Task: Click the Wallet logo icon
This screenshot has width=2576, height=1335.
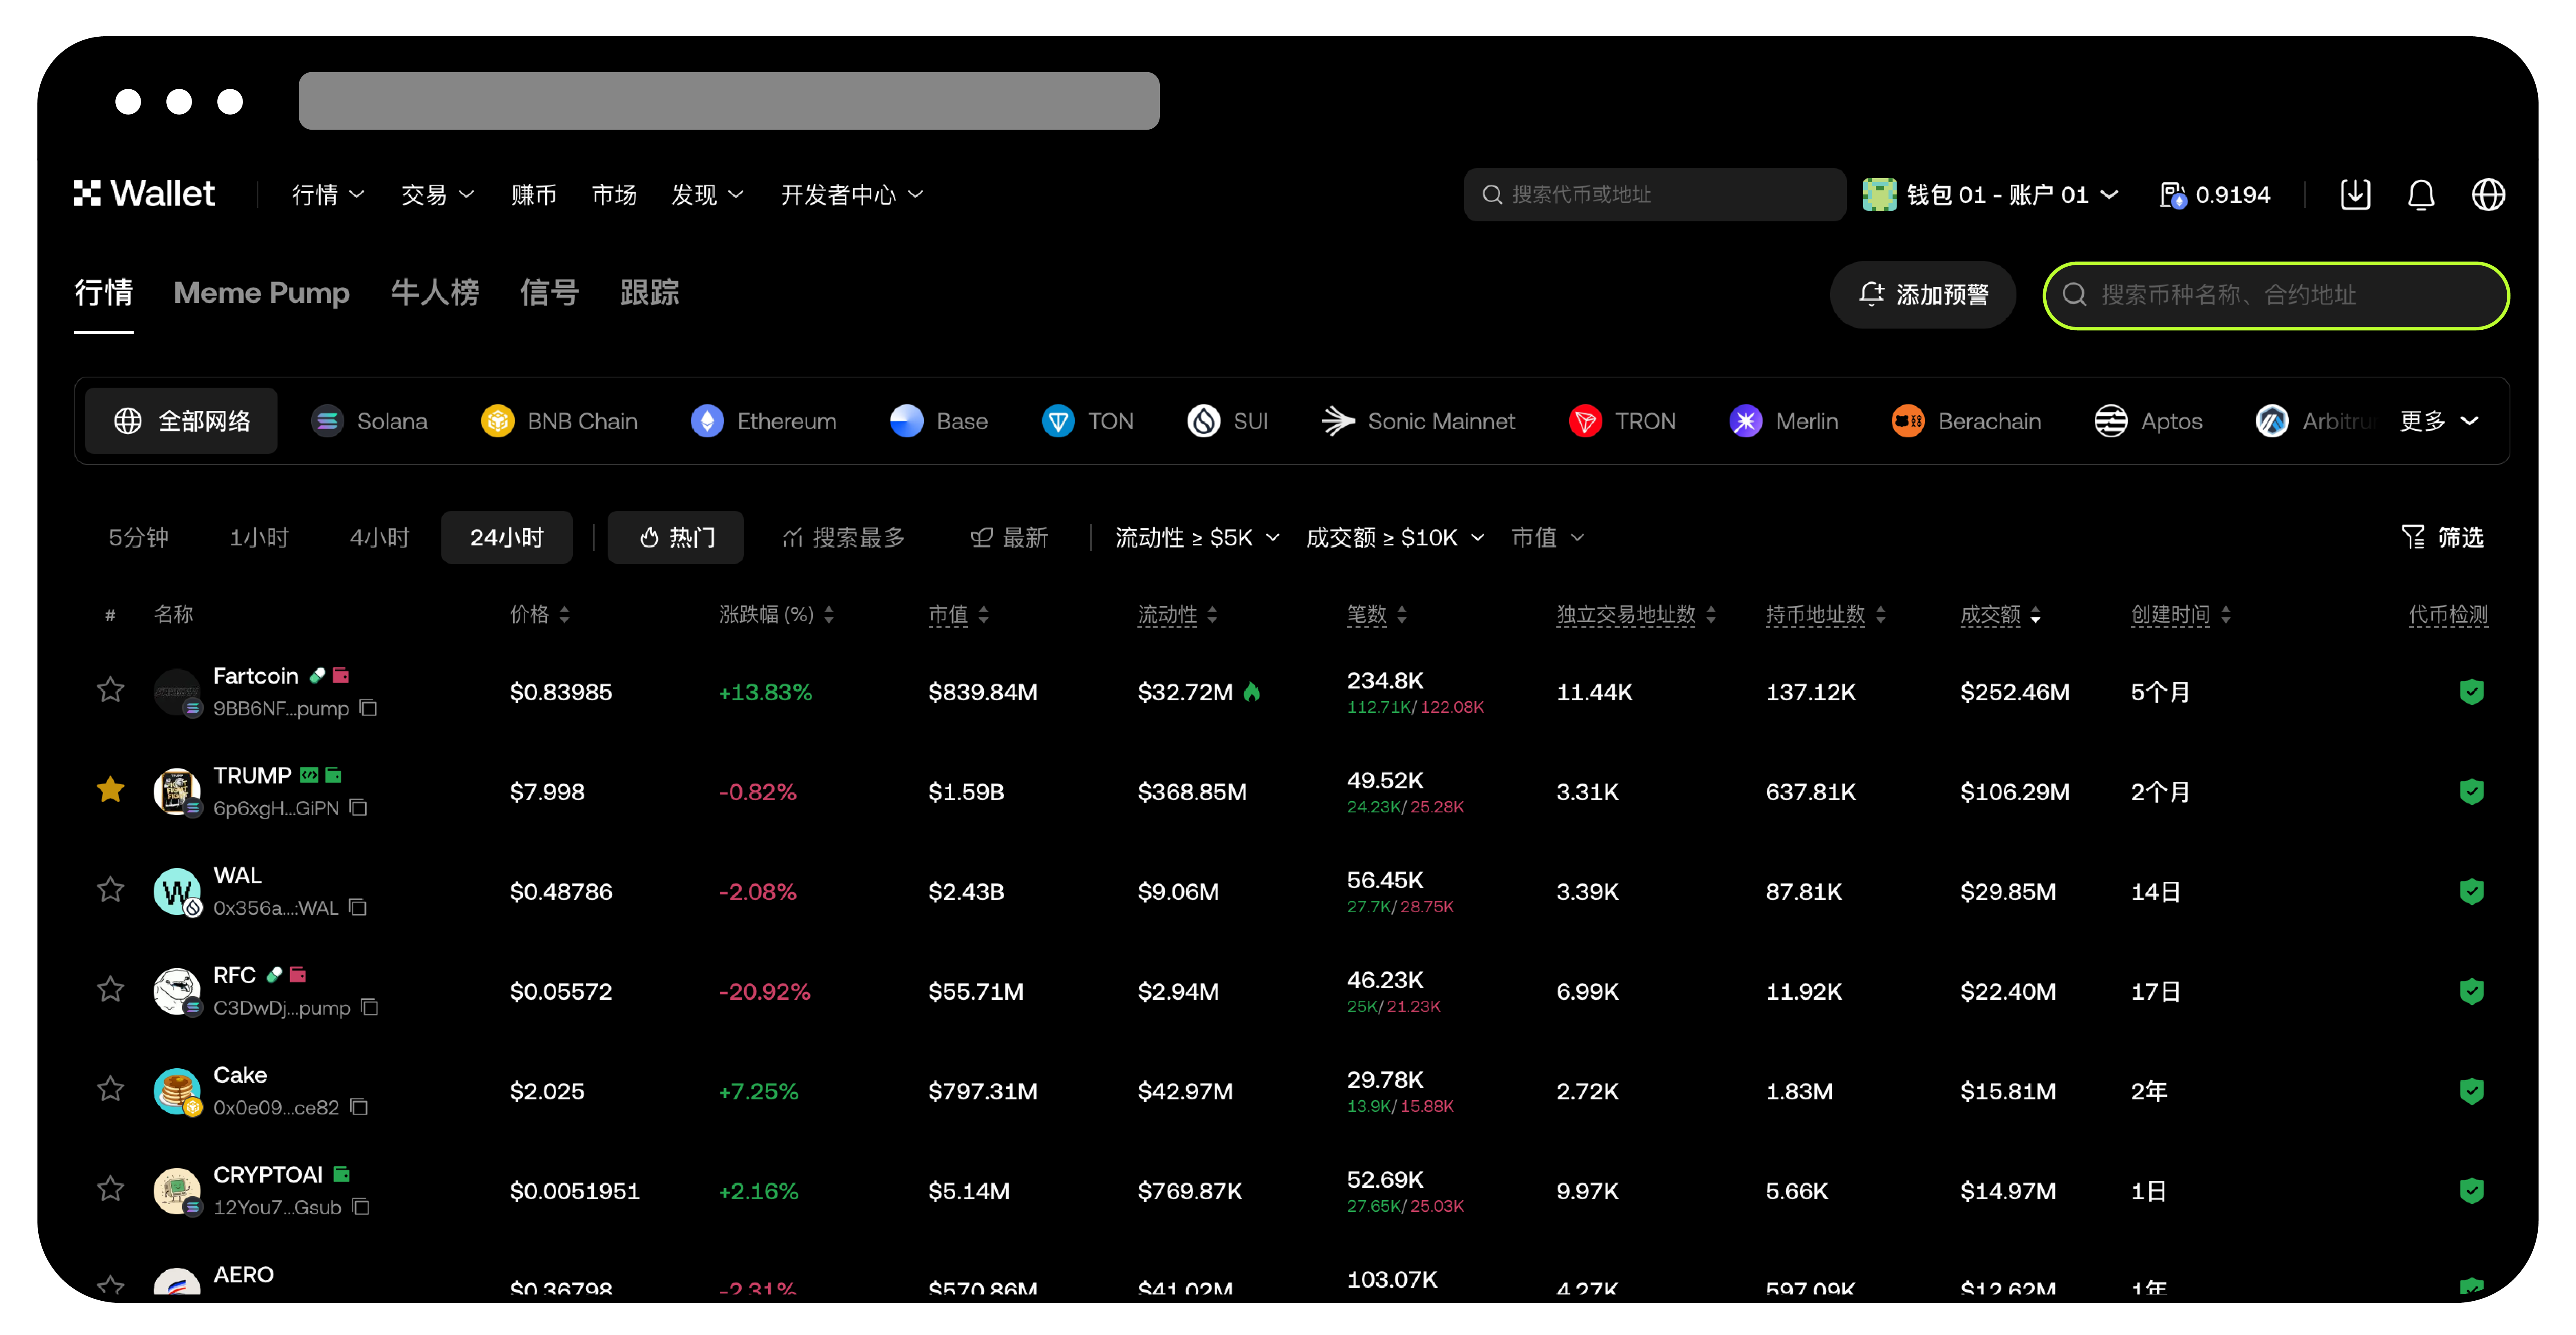Action: 88,193
